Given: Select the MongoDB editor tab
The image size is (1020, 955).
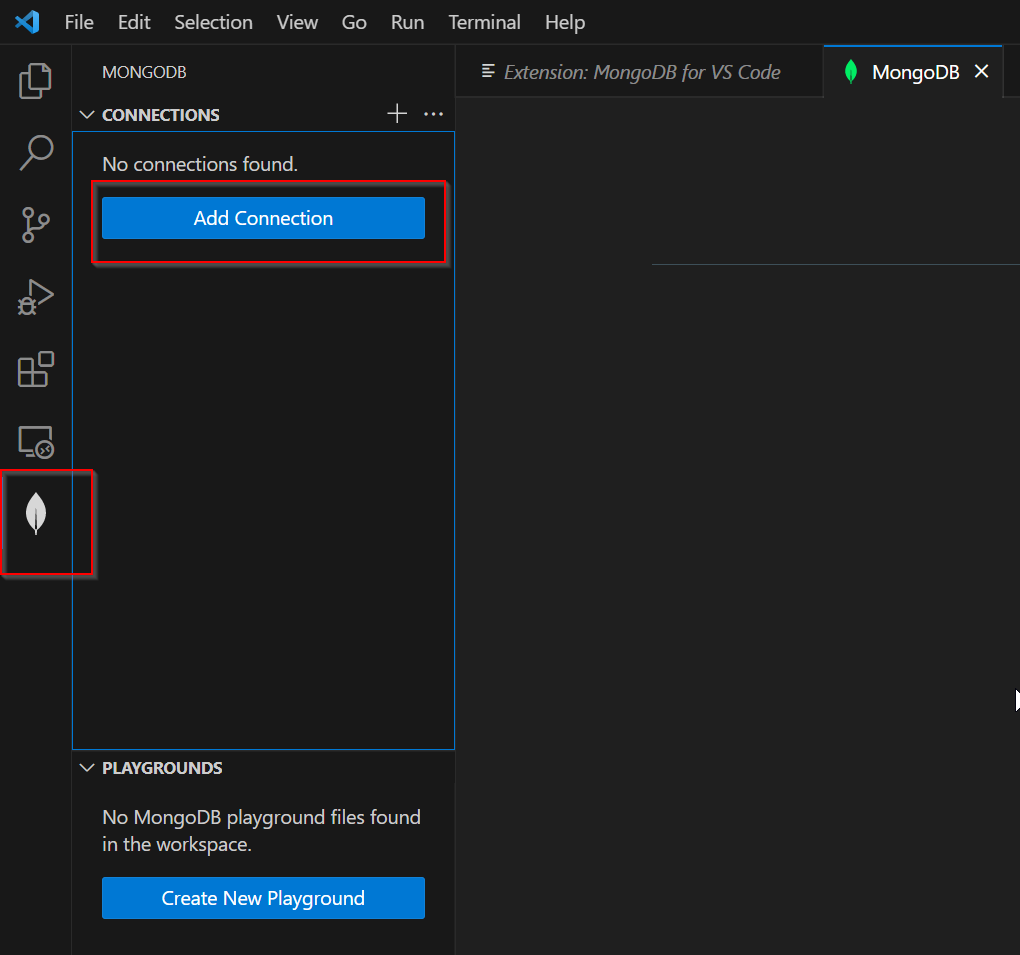Looking at the screenshot, I should tap(912, 72).
